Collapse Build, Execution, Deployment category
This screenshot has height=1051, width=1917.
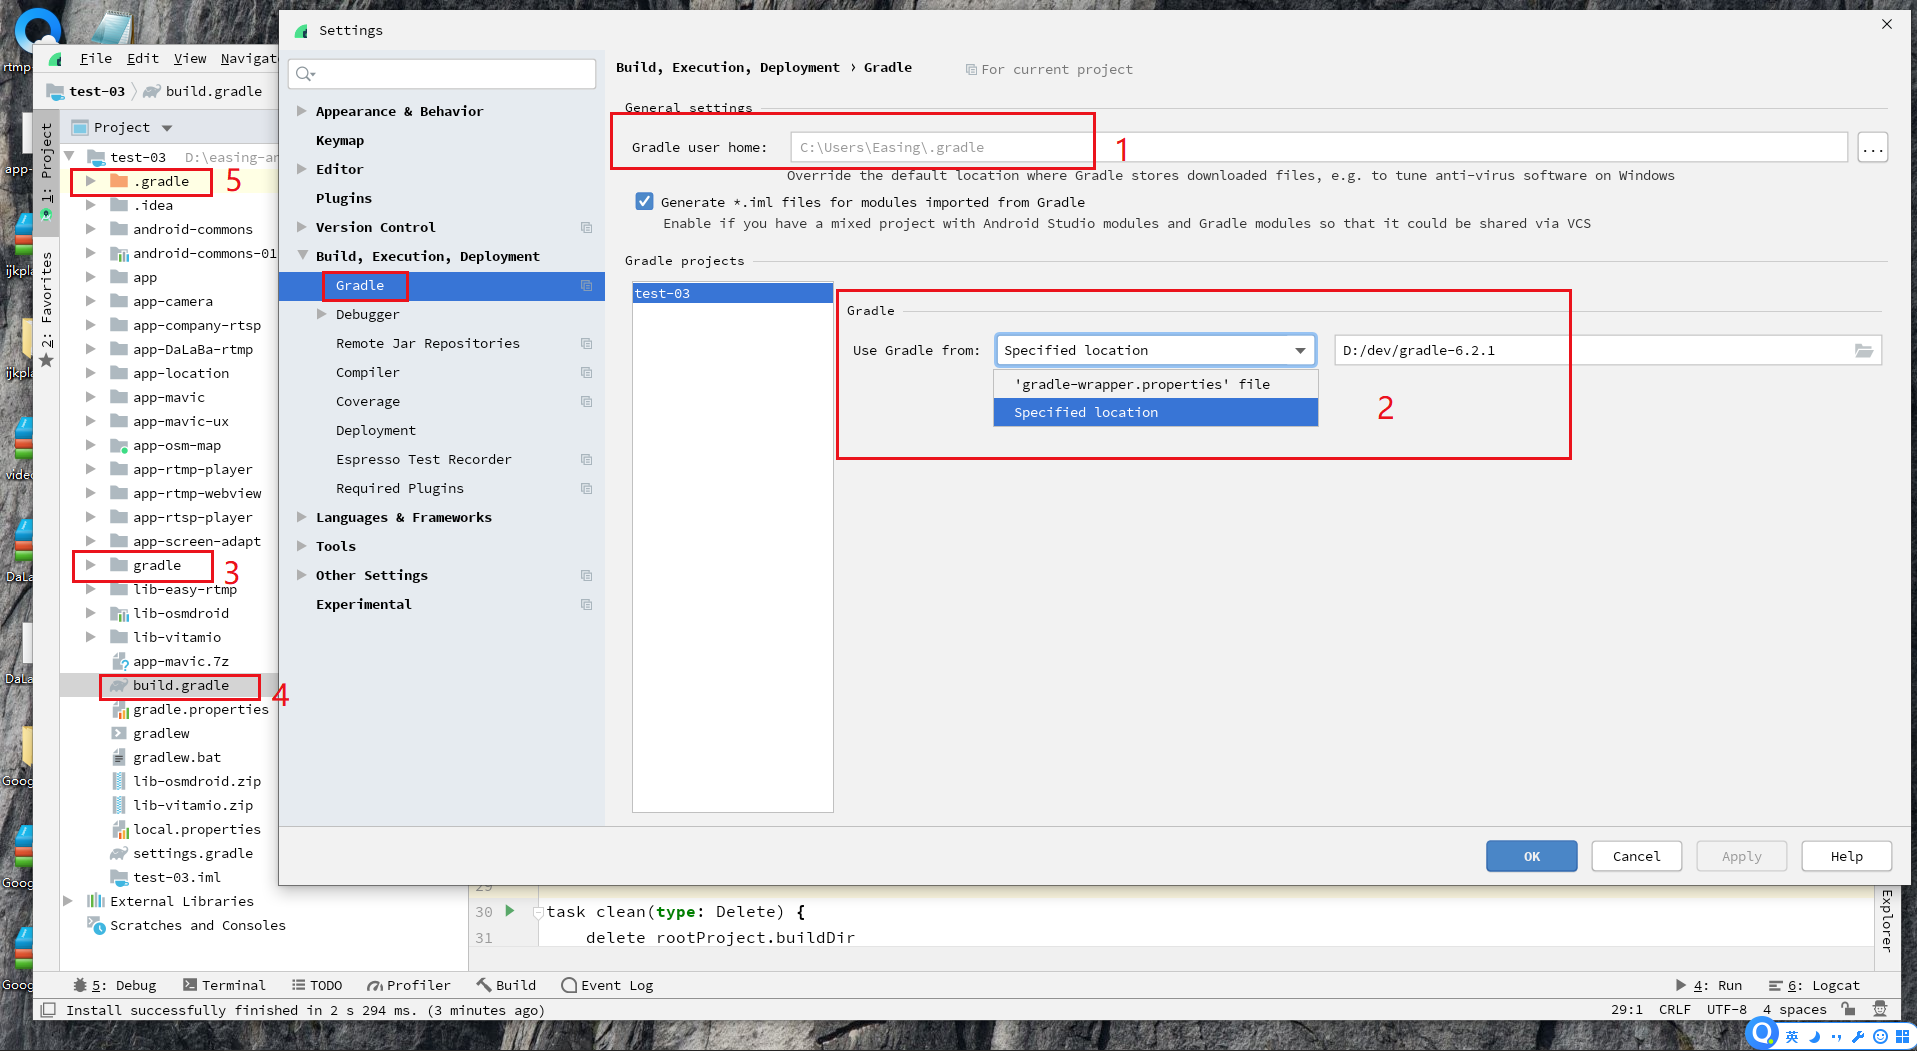[302, 256]
